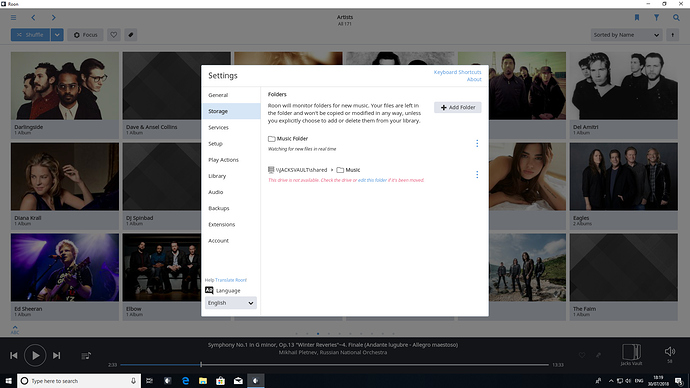Click the Shuffle button

tap(30, 35)
